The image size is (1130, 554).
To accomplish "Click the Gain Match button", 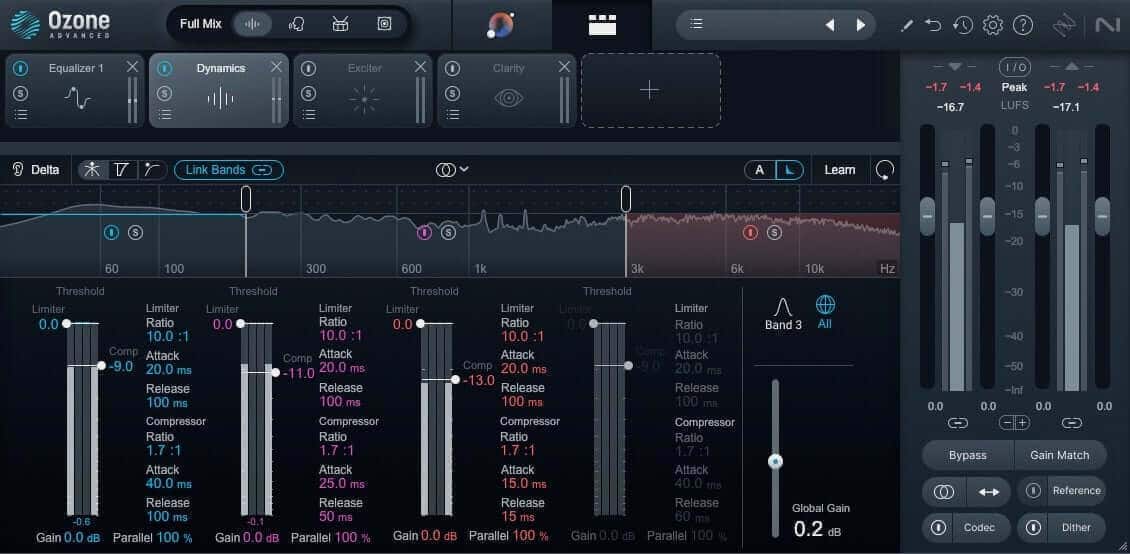I will click(1060, 455).
